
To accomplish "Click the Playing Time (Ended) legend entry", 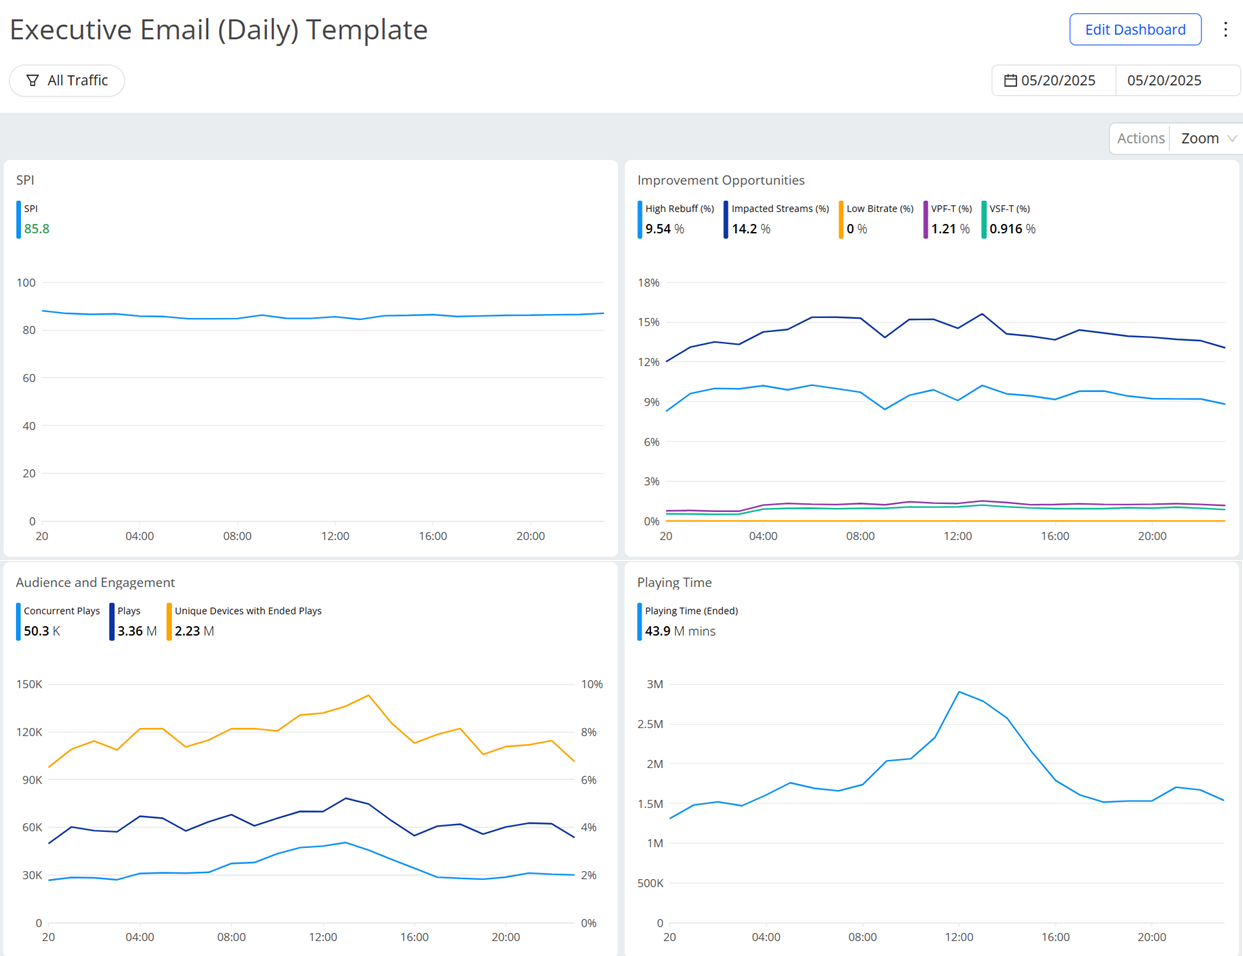I will click(691, 611).
